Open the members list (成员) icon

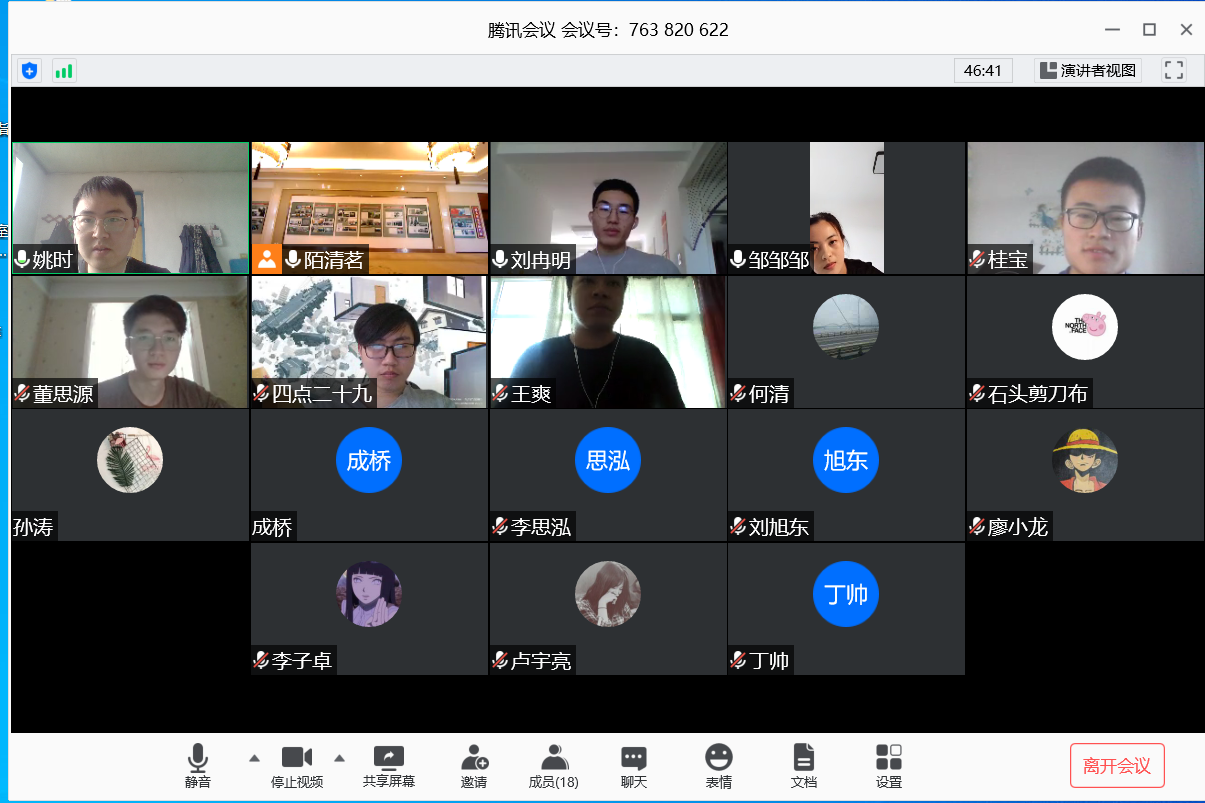click(553, 766)
